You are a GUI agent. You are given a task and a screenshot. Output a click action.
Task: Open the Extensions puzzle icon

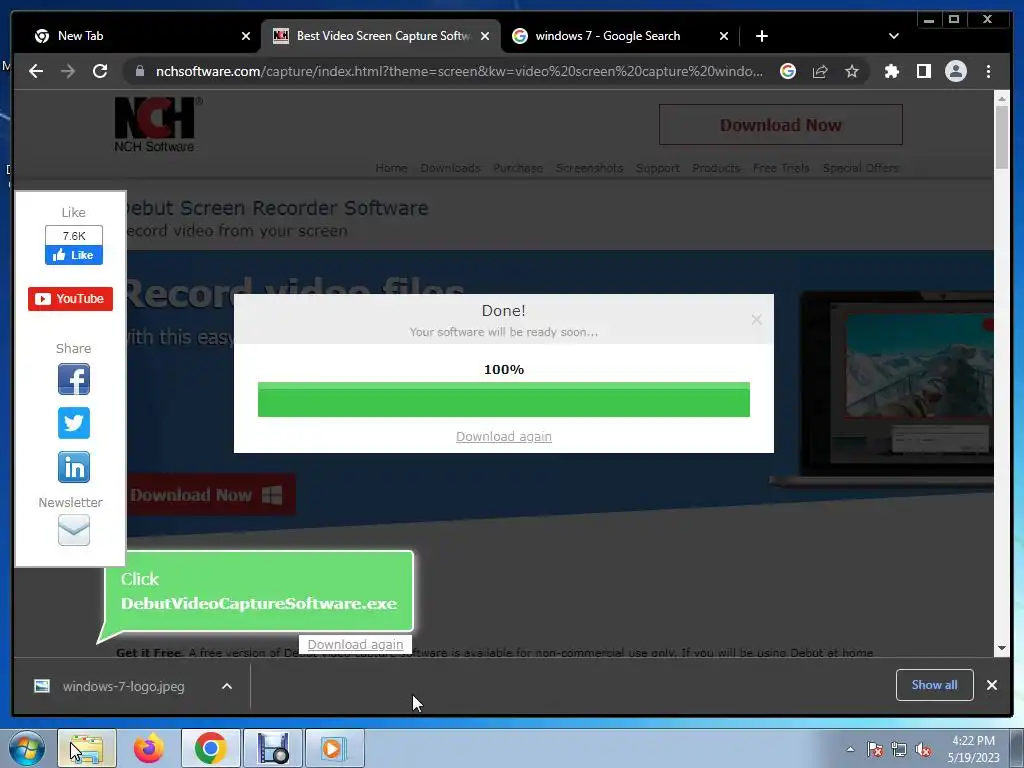(891, 71)
